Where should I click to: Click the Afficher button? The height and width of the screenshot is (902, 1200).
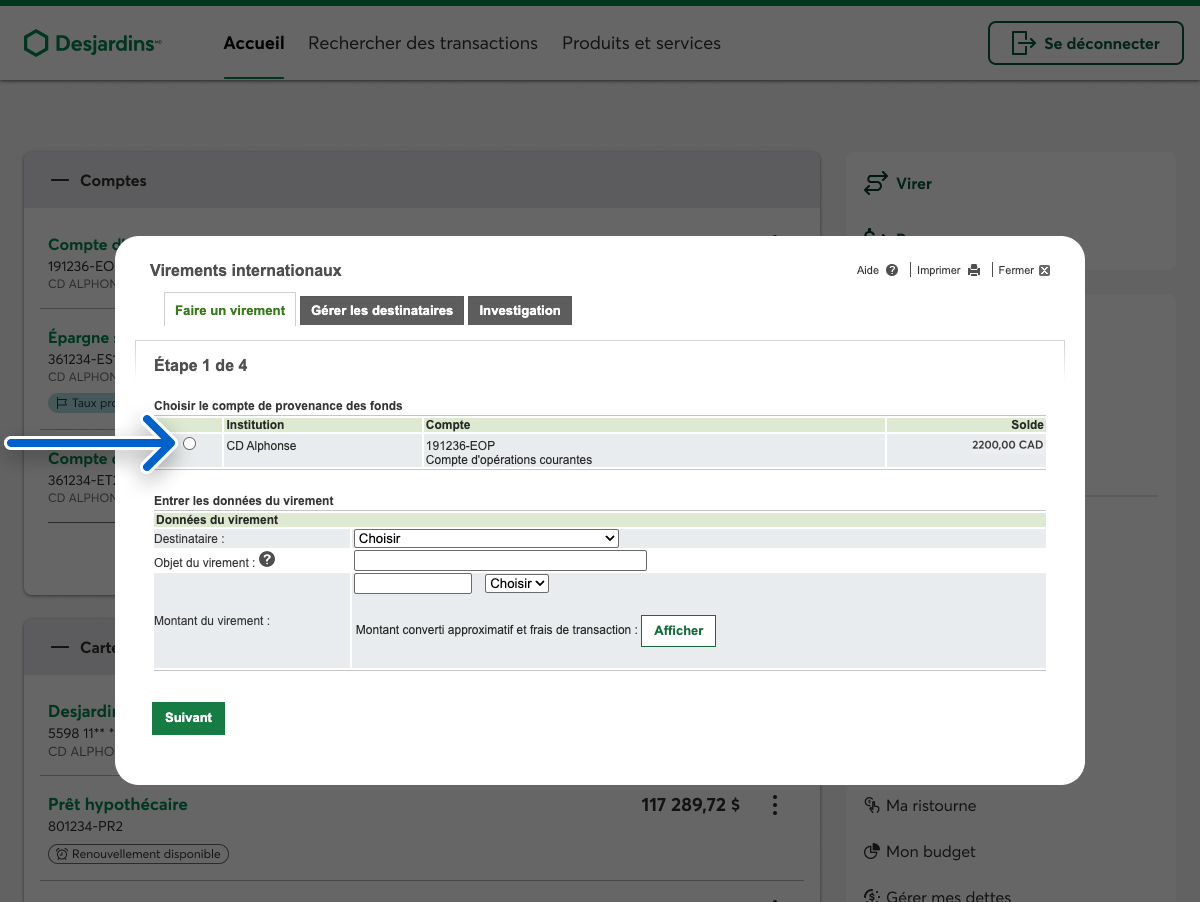(x=678, y=631)
